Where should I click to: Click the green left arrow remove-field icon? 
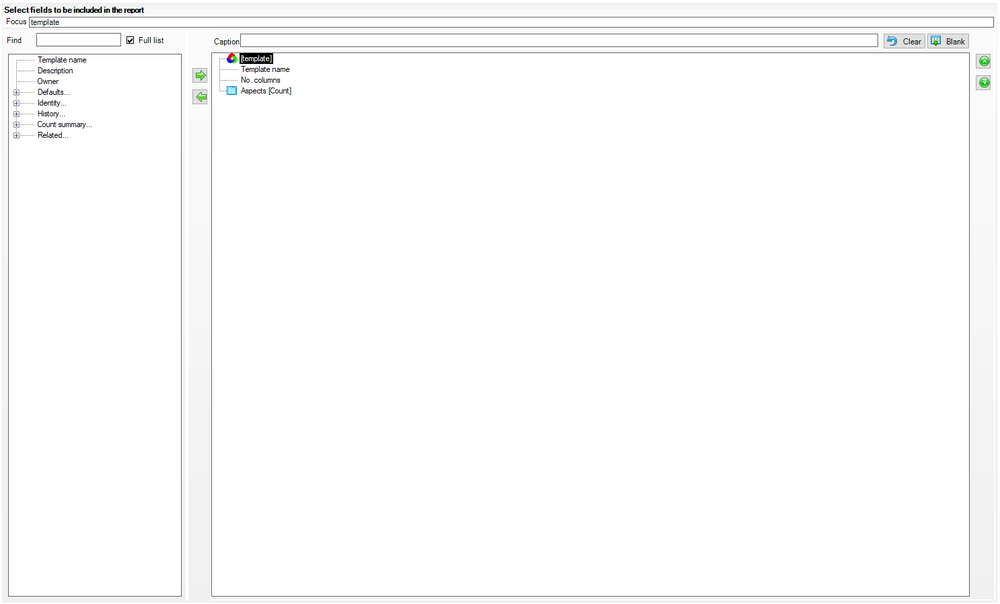point(200,97)
